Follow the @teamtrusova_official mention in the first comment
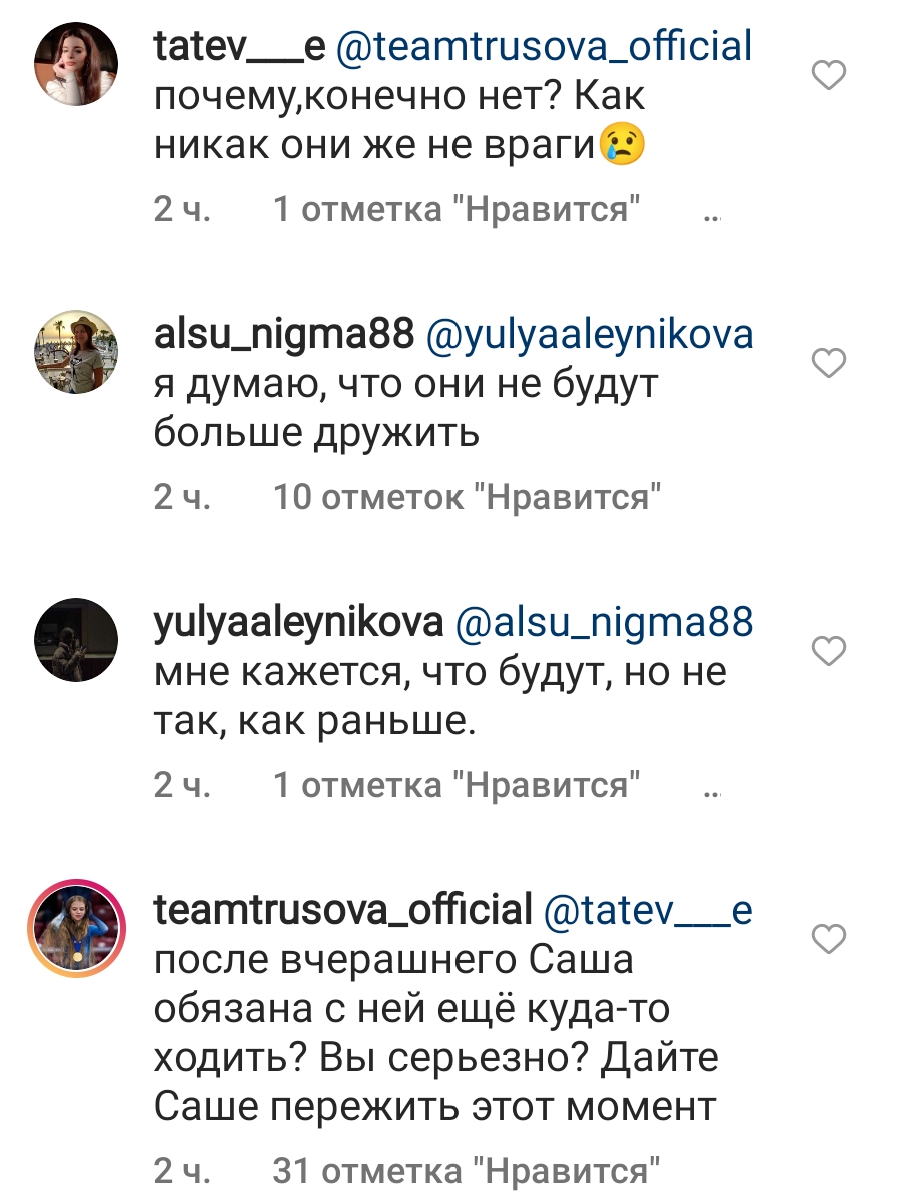This screenshot has width=912, height=1196. (544, 46)
